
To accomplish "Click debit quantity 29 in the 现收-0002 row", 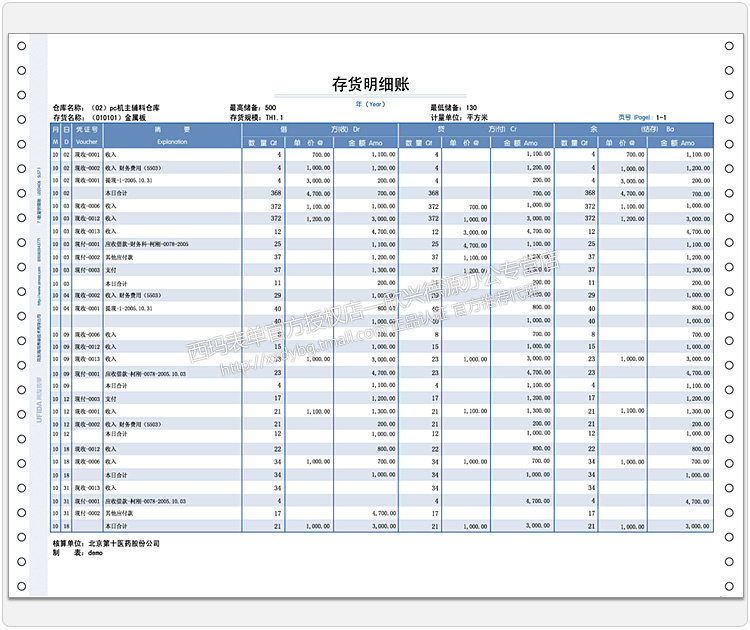I will (x=277, y=296).
